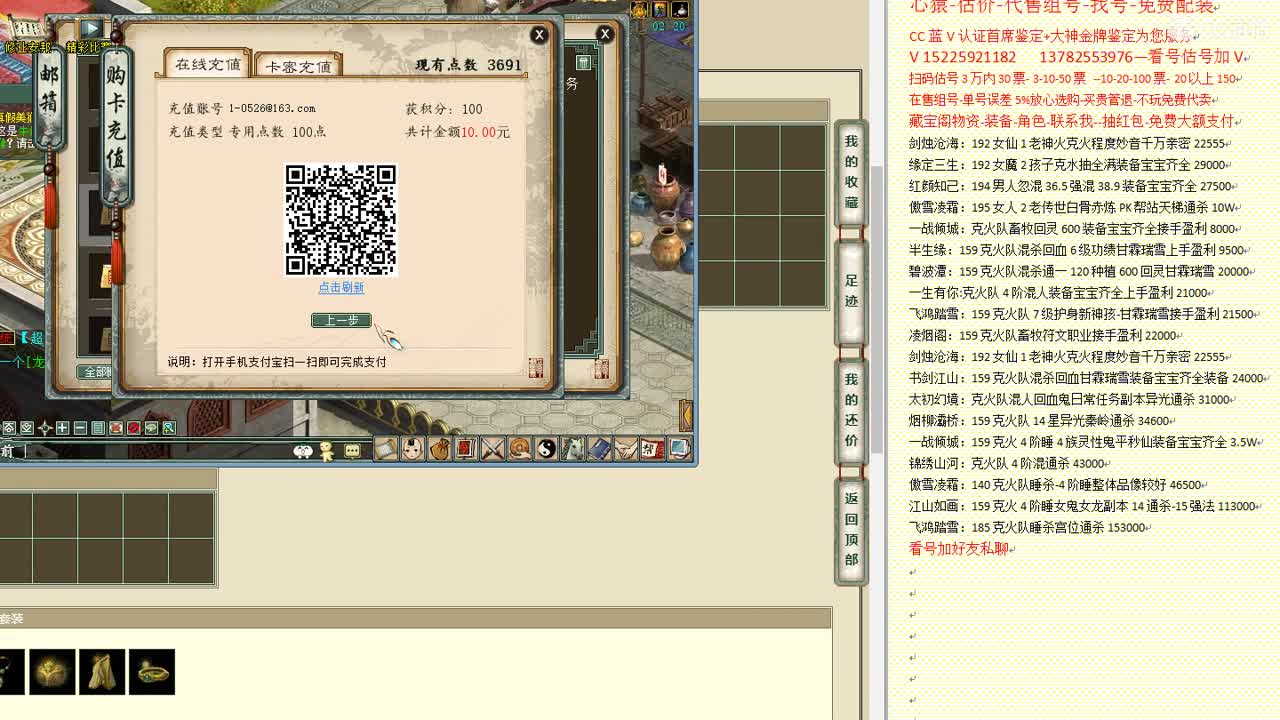Open the 帮 guild icon
The width and height of the screenshot is (1280, 720).
coord(652,448)
